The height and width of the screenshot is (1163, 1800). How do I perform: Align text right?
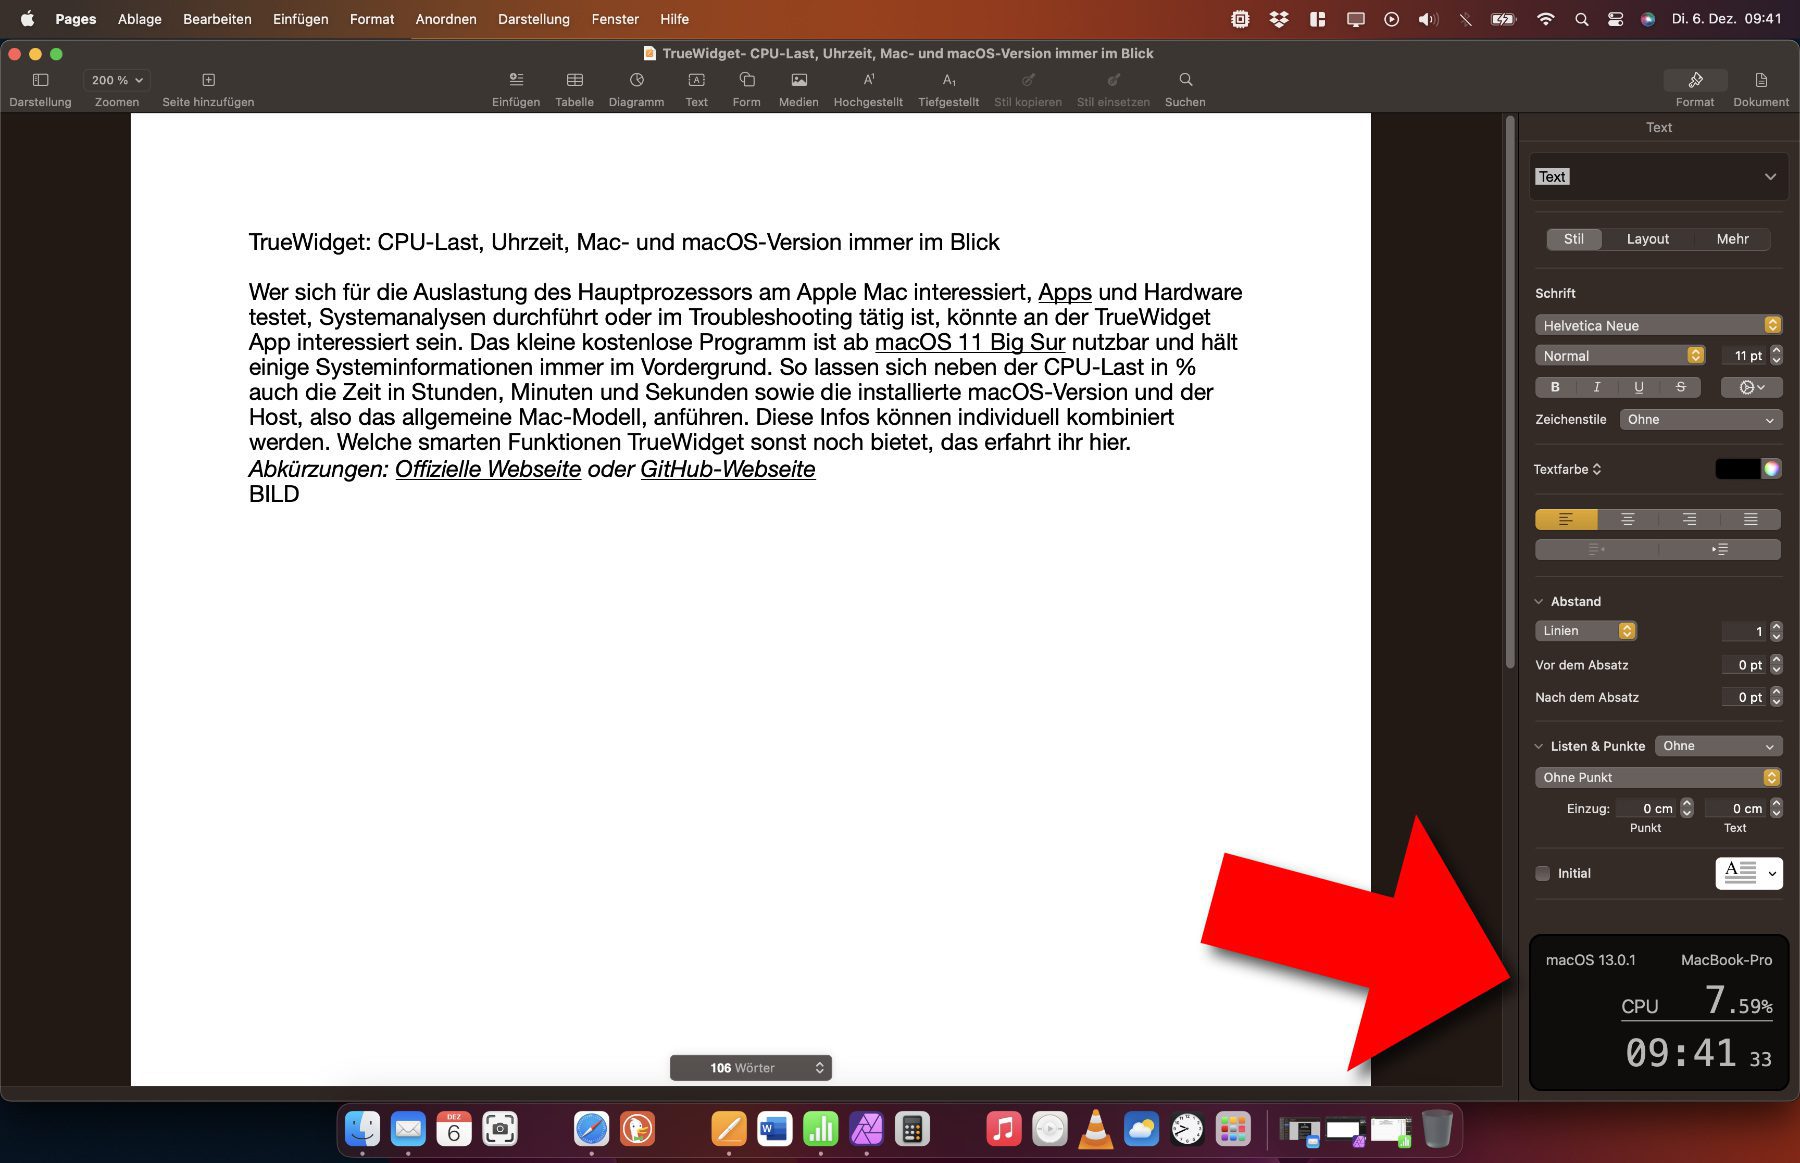coord(1689,519)
